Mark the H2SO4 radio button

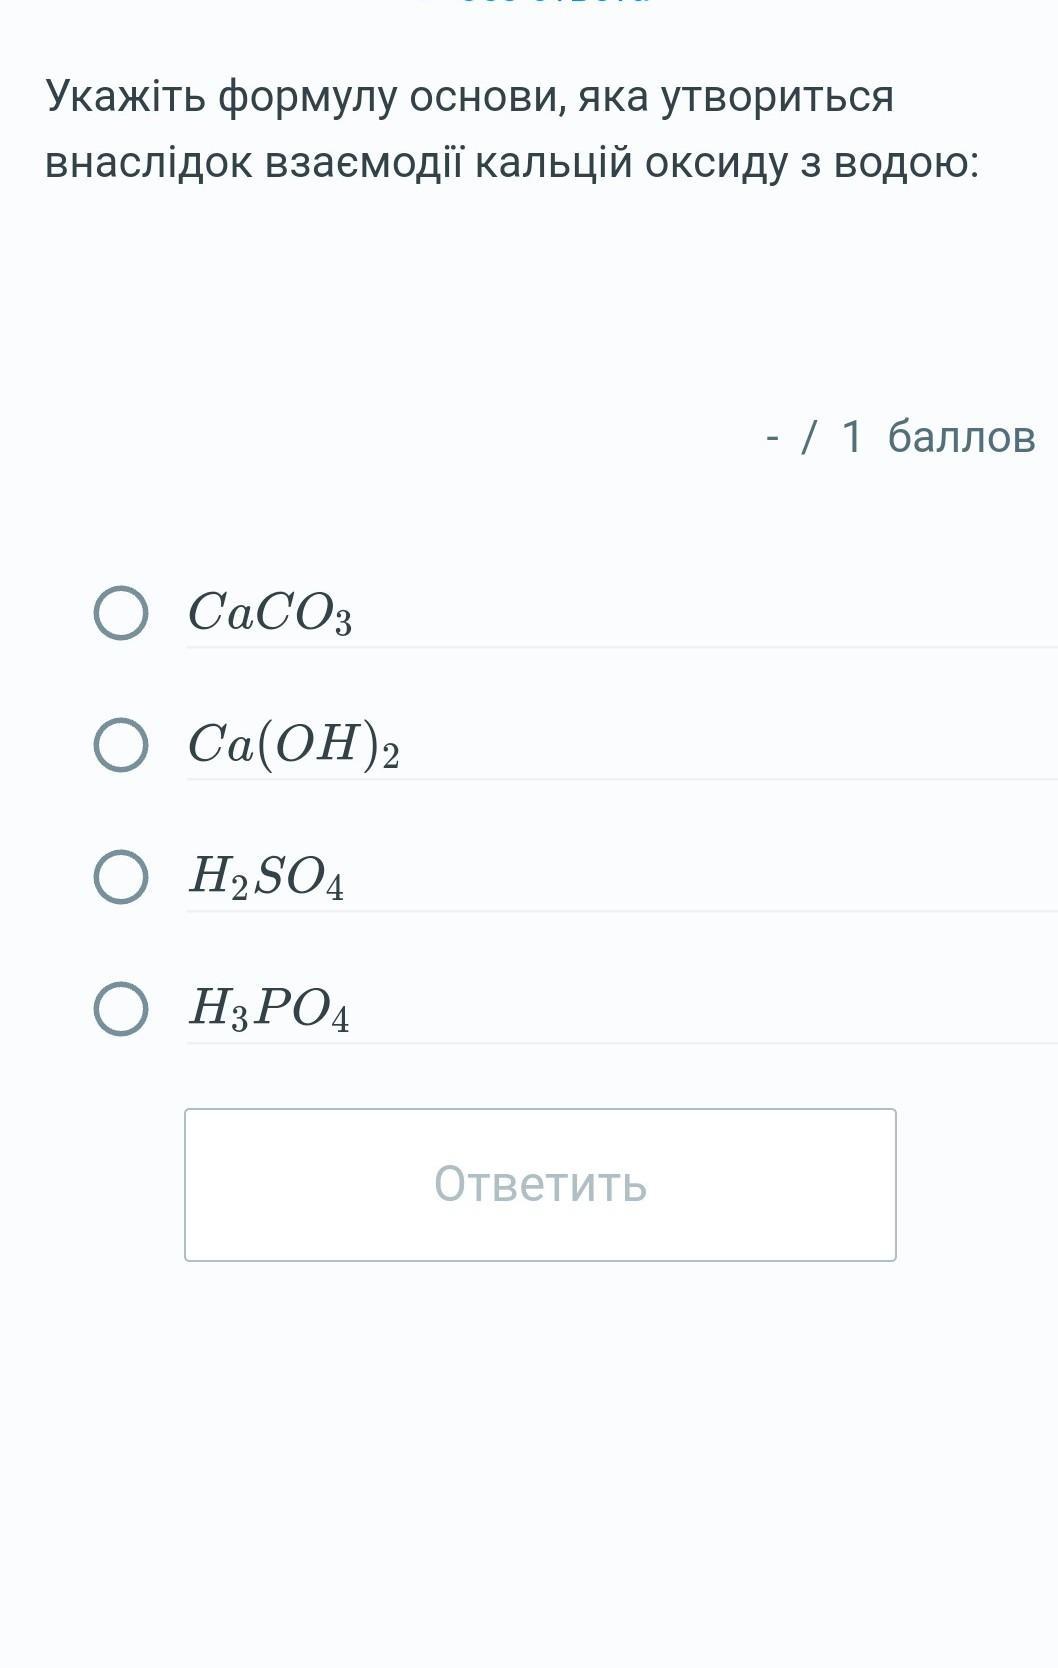click(x=121, y=877)
